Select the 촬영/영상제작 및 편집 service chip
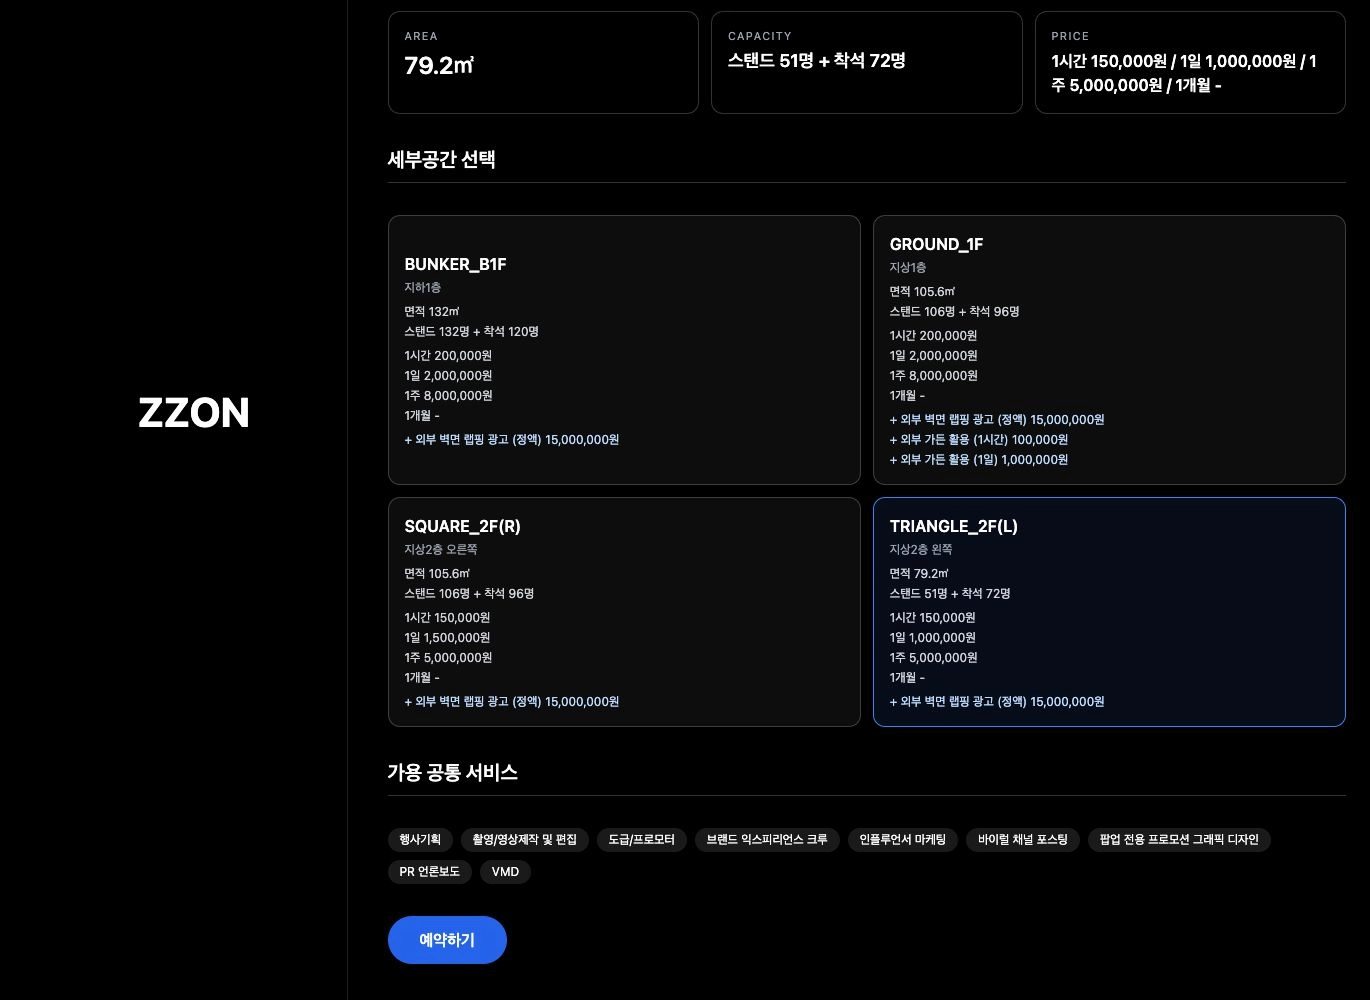This screenshot has width=1370, height=1000. pos(525,840)
